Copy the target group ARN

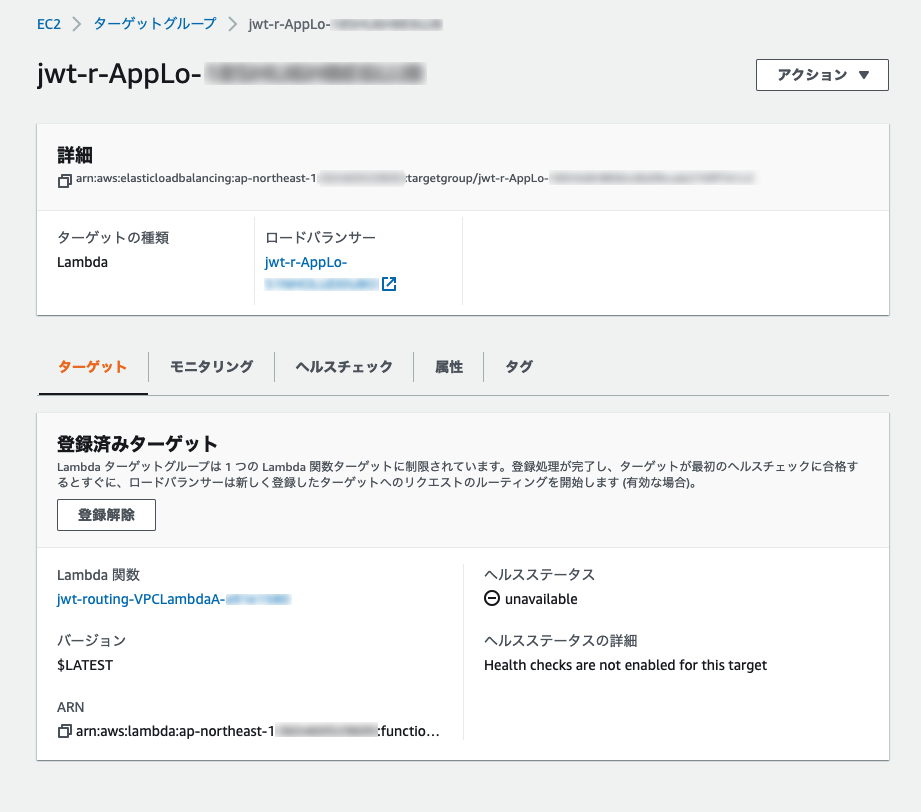tap(65, 181)
